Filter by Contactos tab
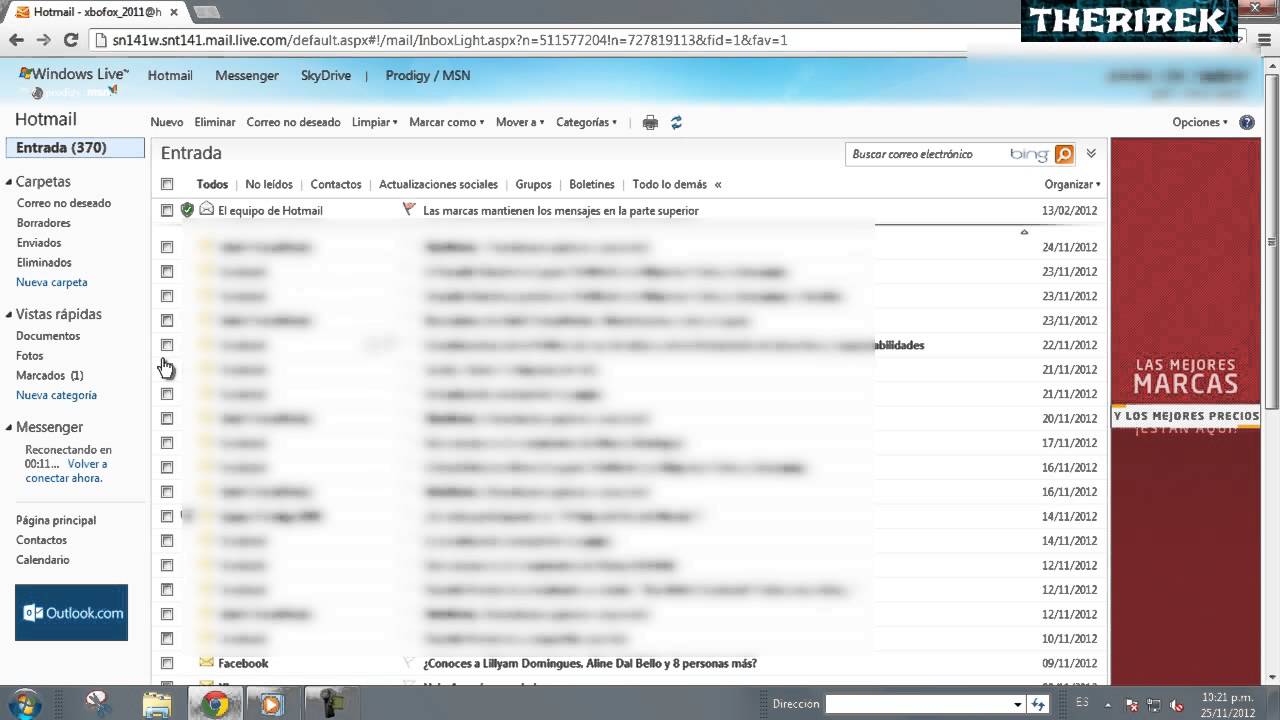 (x=336, y=184)
